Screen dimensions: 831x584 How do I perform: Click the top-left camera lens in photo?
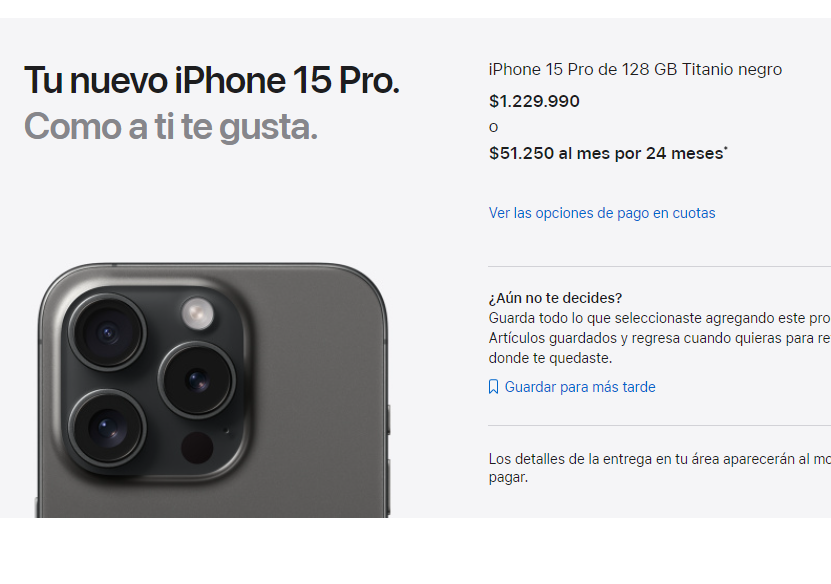[x=108, y=332]
